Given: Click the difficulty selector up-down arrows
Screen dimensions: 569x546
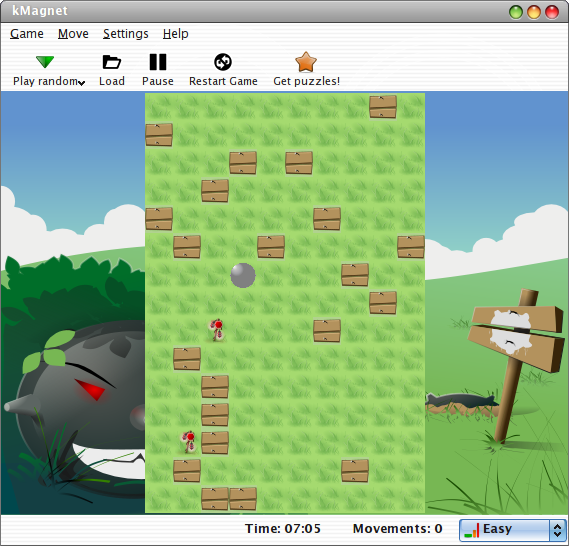Looking at the screenshot, I should pos(558,530).
